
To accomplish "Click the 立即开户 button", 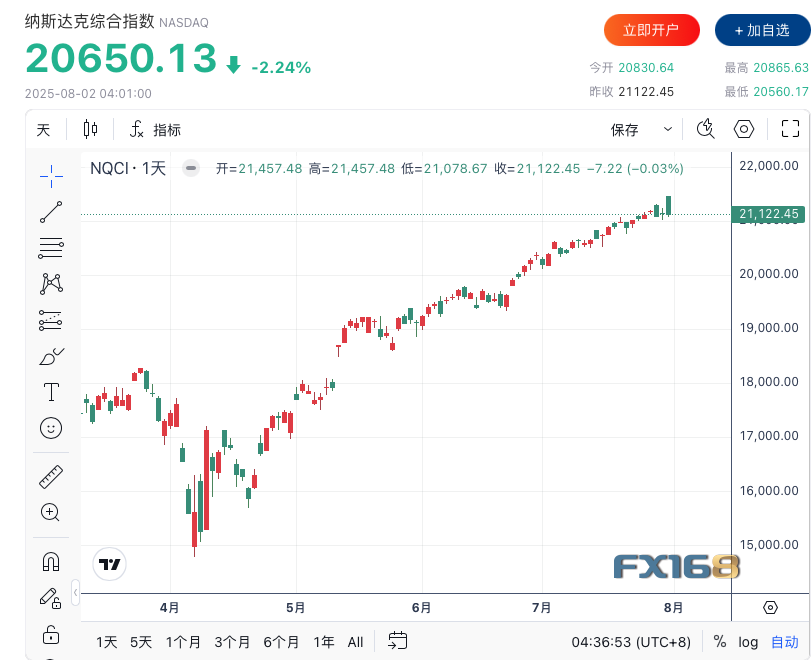I will click(651, 30).
